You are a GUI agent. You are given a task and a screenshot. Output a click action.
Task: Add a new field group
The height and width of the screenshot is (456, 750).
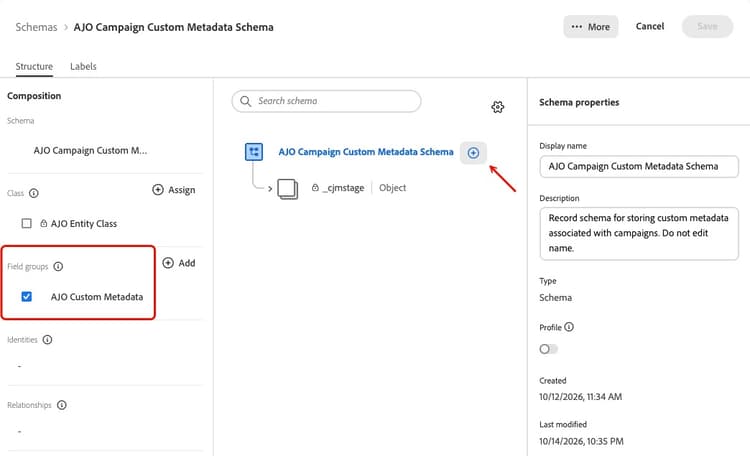179,263
